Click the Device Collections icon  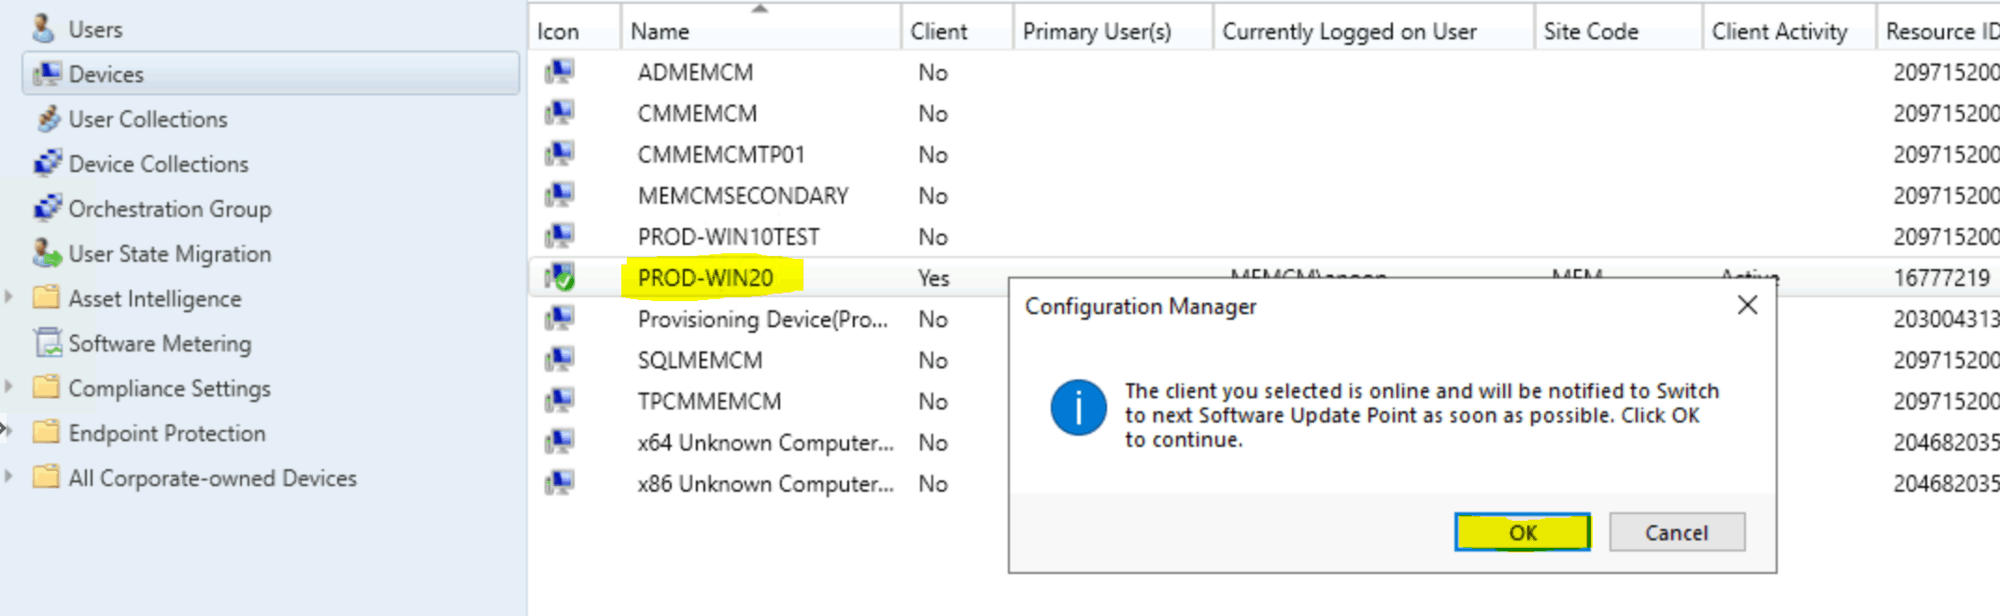click(47, 163)
